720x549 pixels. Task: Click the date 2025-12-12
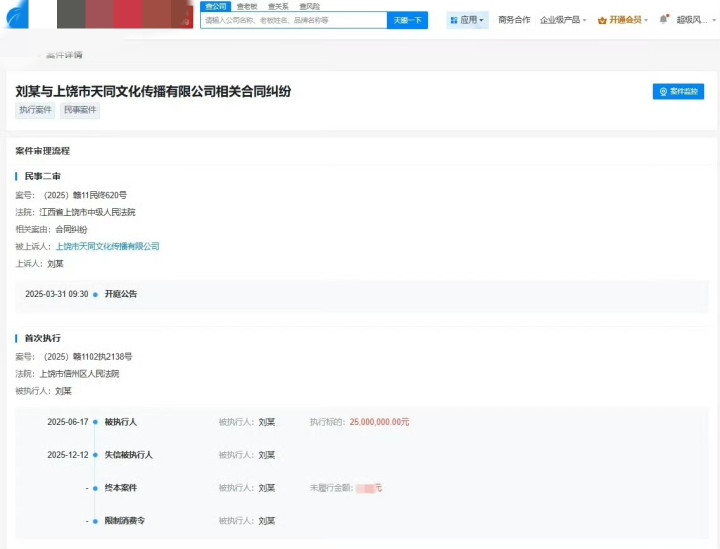coord(68,455)
